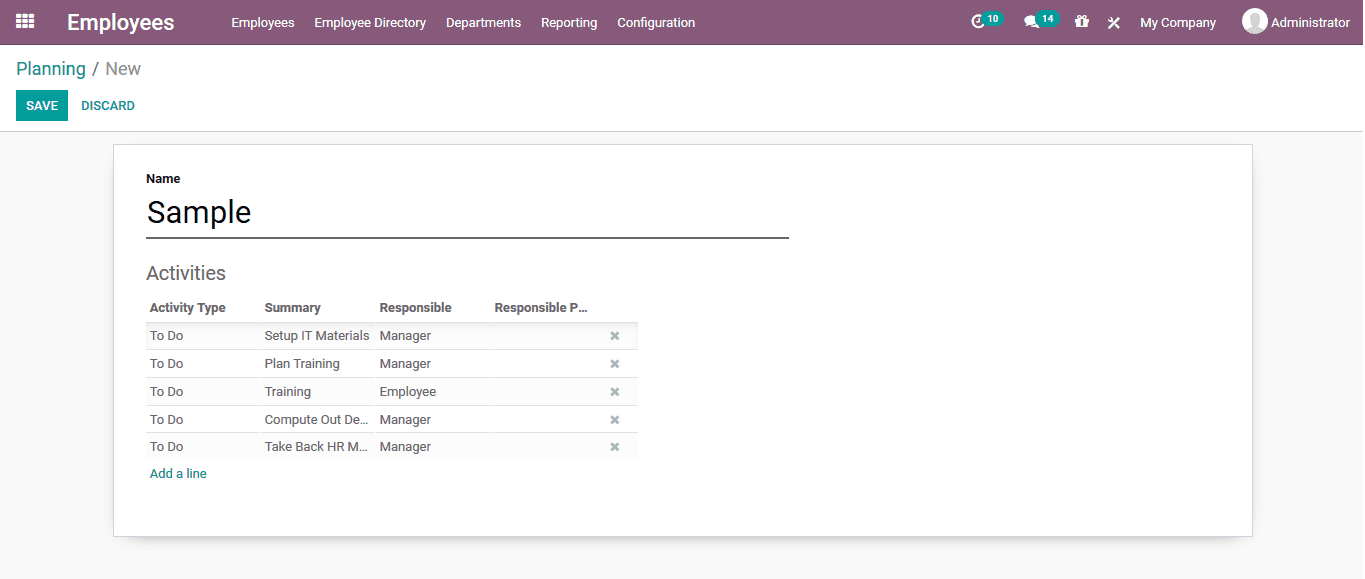Open the Configuration menu
Viewport: 1365px width, 579px height.
coord(655,22)
